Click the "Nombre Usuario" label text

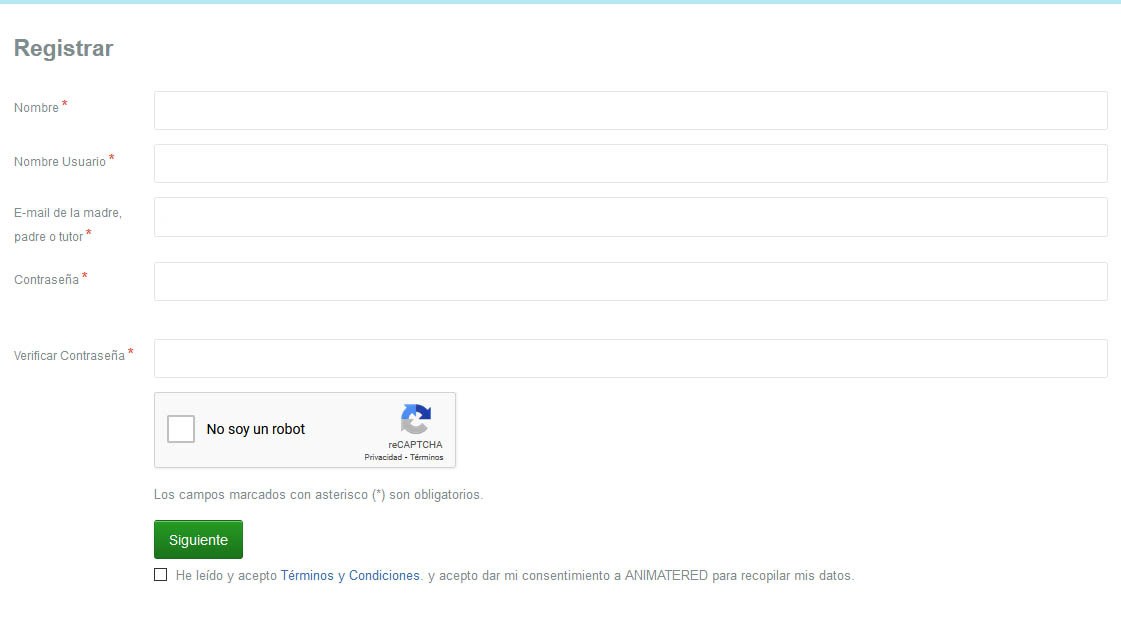pyautogui.click(x=60, y=162)
